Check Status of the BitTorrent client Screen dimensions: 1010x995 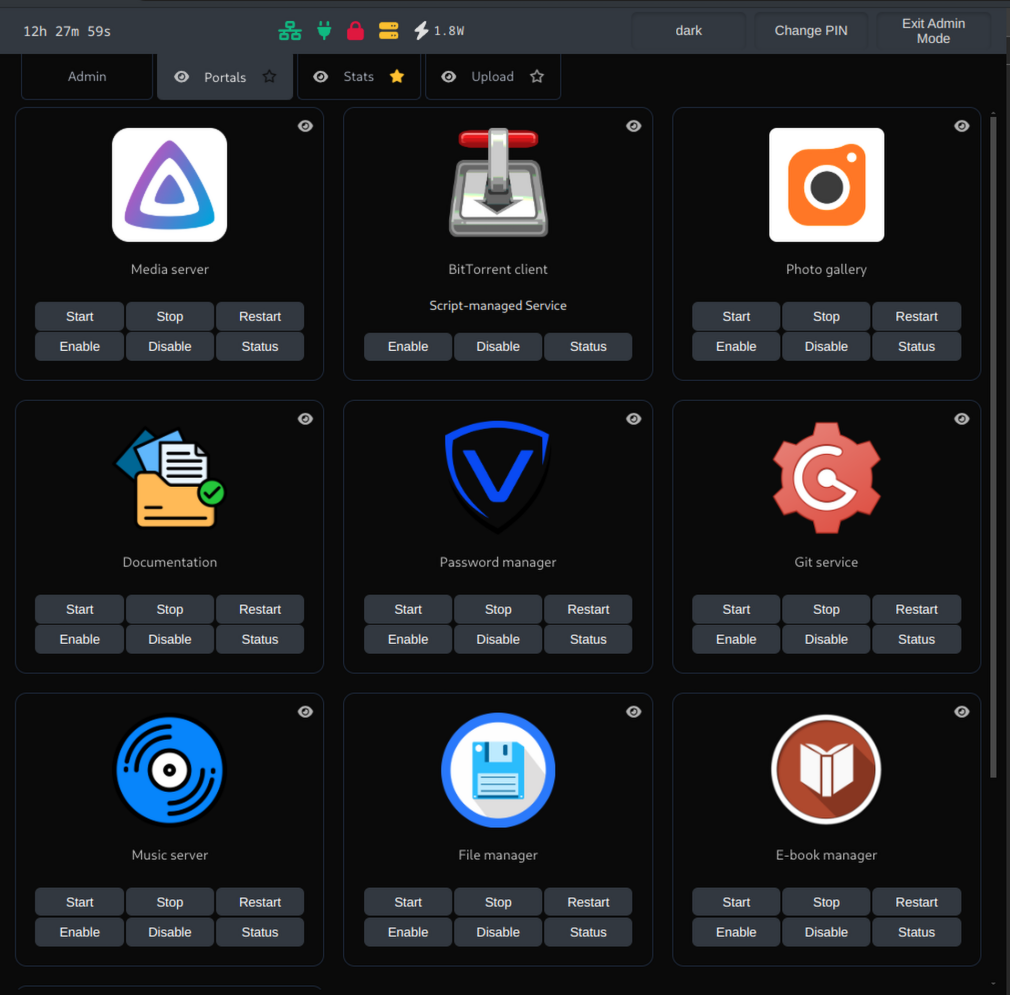(588, 346)
